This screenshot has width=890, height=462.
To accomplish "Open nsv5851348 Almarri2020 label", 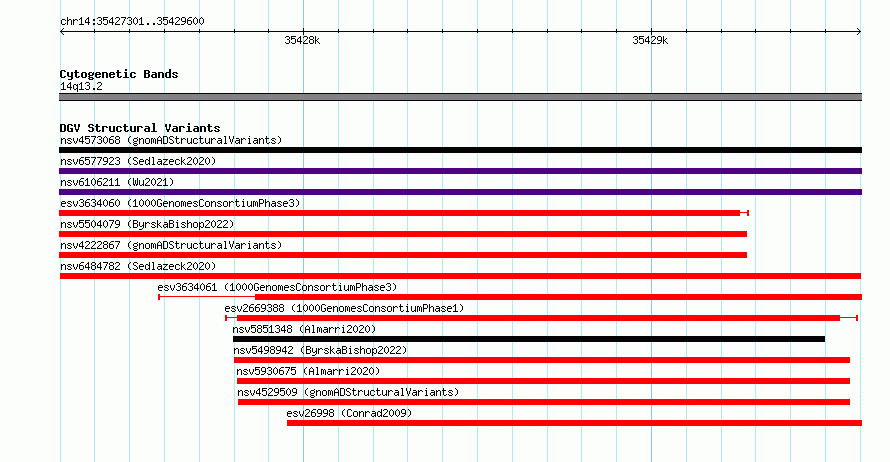I will (304, 329).
